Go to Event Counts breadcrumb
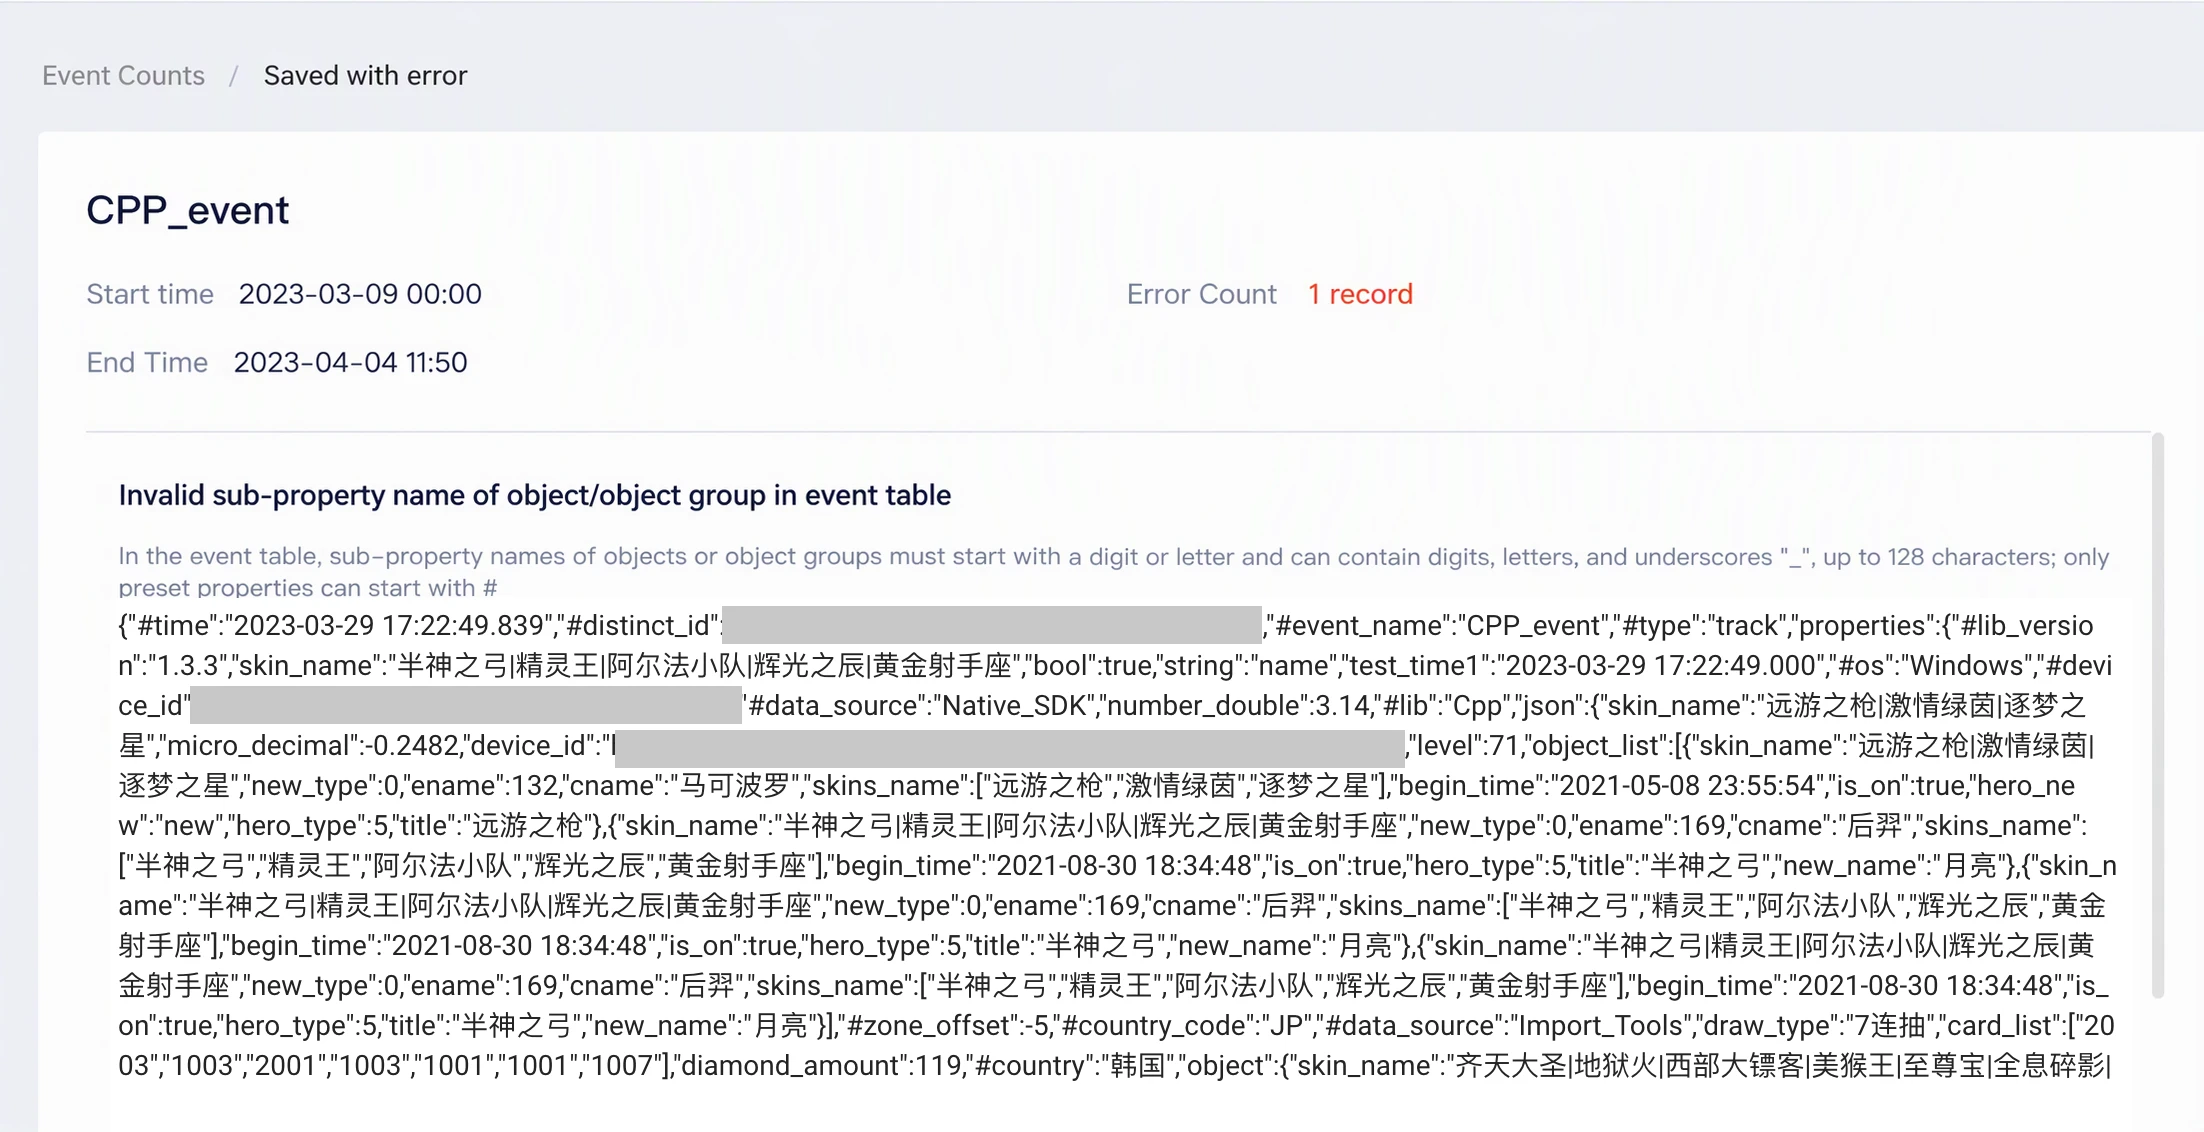Image resolution: width=2204 pixels, height=1132 pixels. tap(123, 76)
